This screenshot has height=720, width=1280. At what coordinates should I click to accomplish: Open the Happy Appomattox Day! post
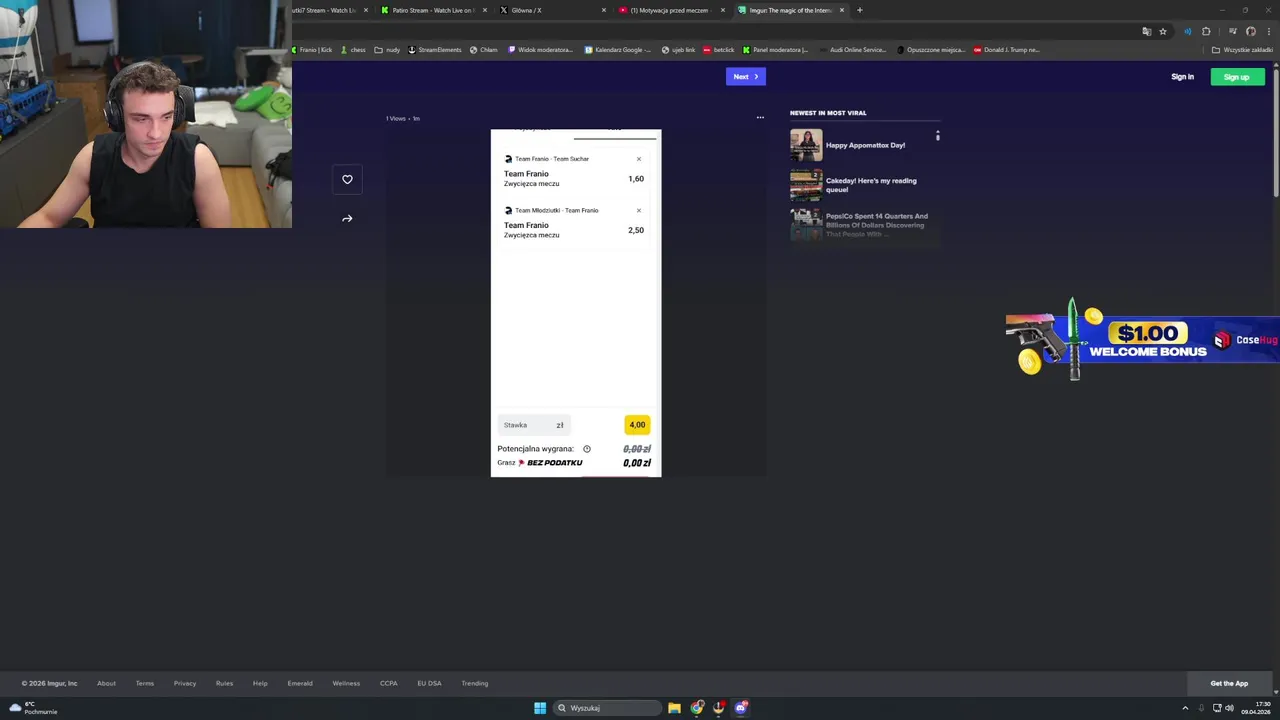865,145
